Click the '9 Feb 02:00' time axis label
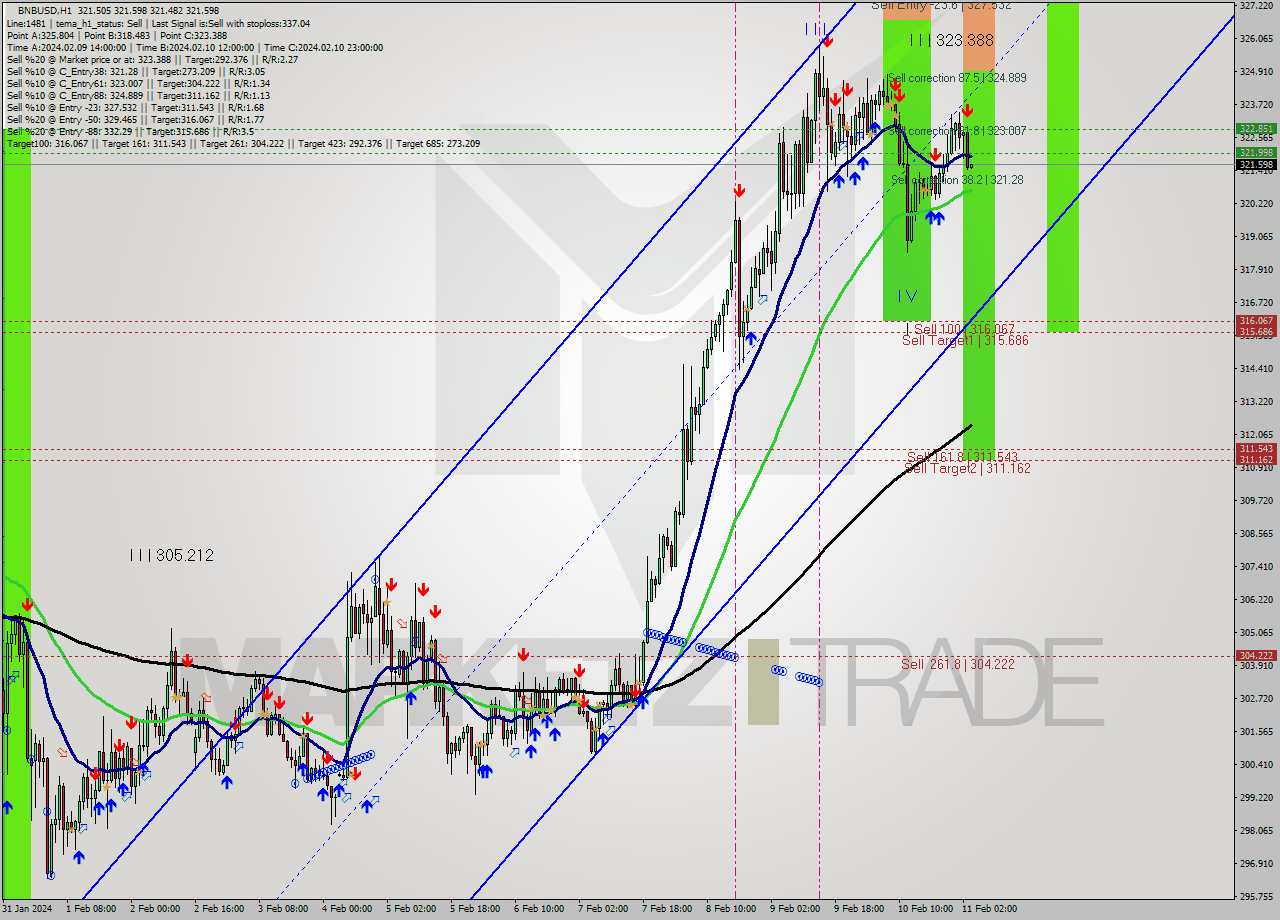Image resolution: width=1280 pixels, height=920 pixels. [795, 909]
